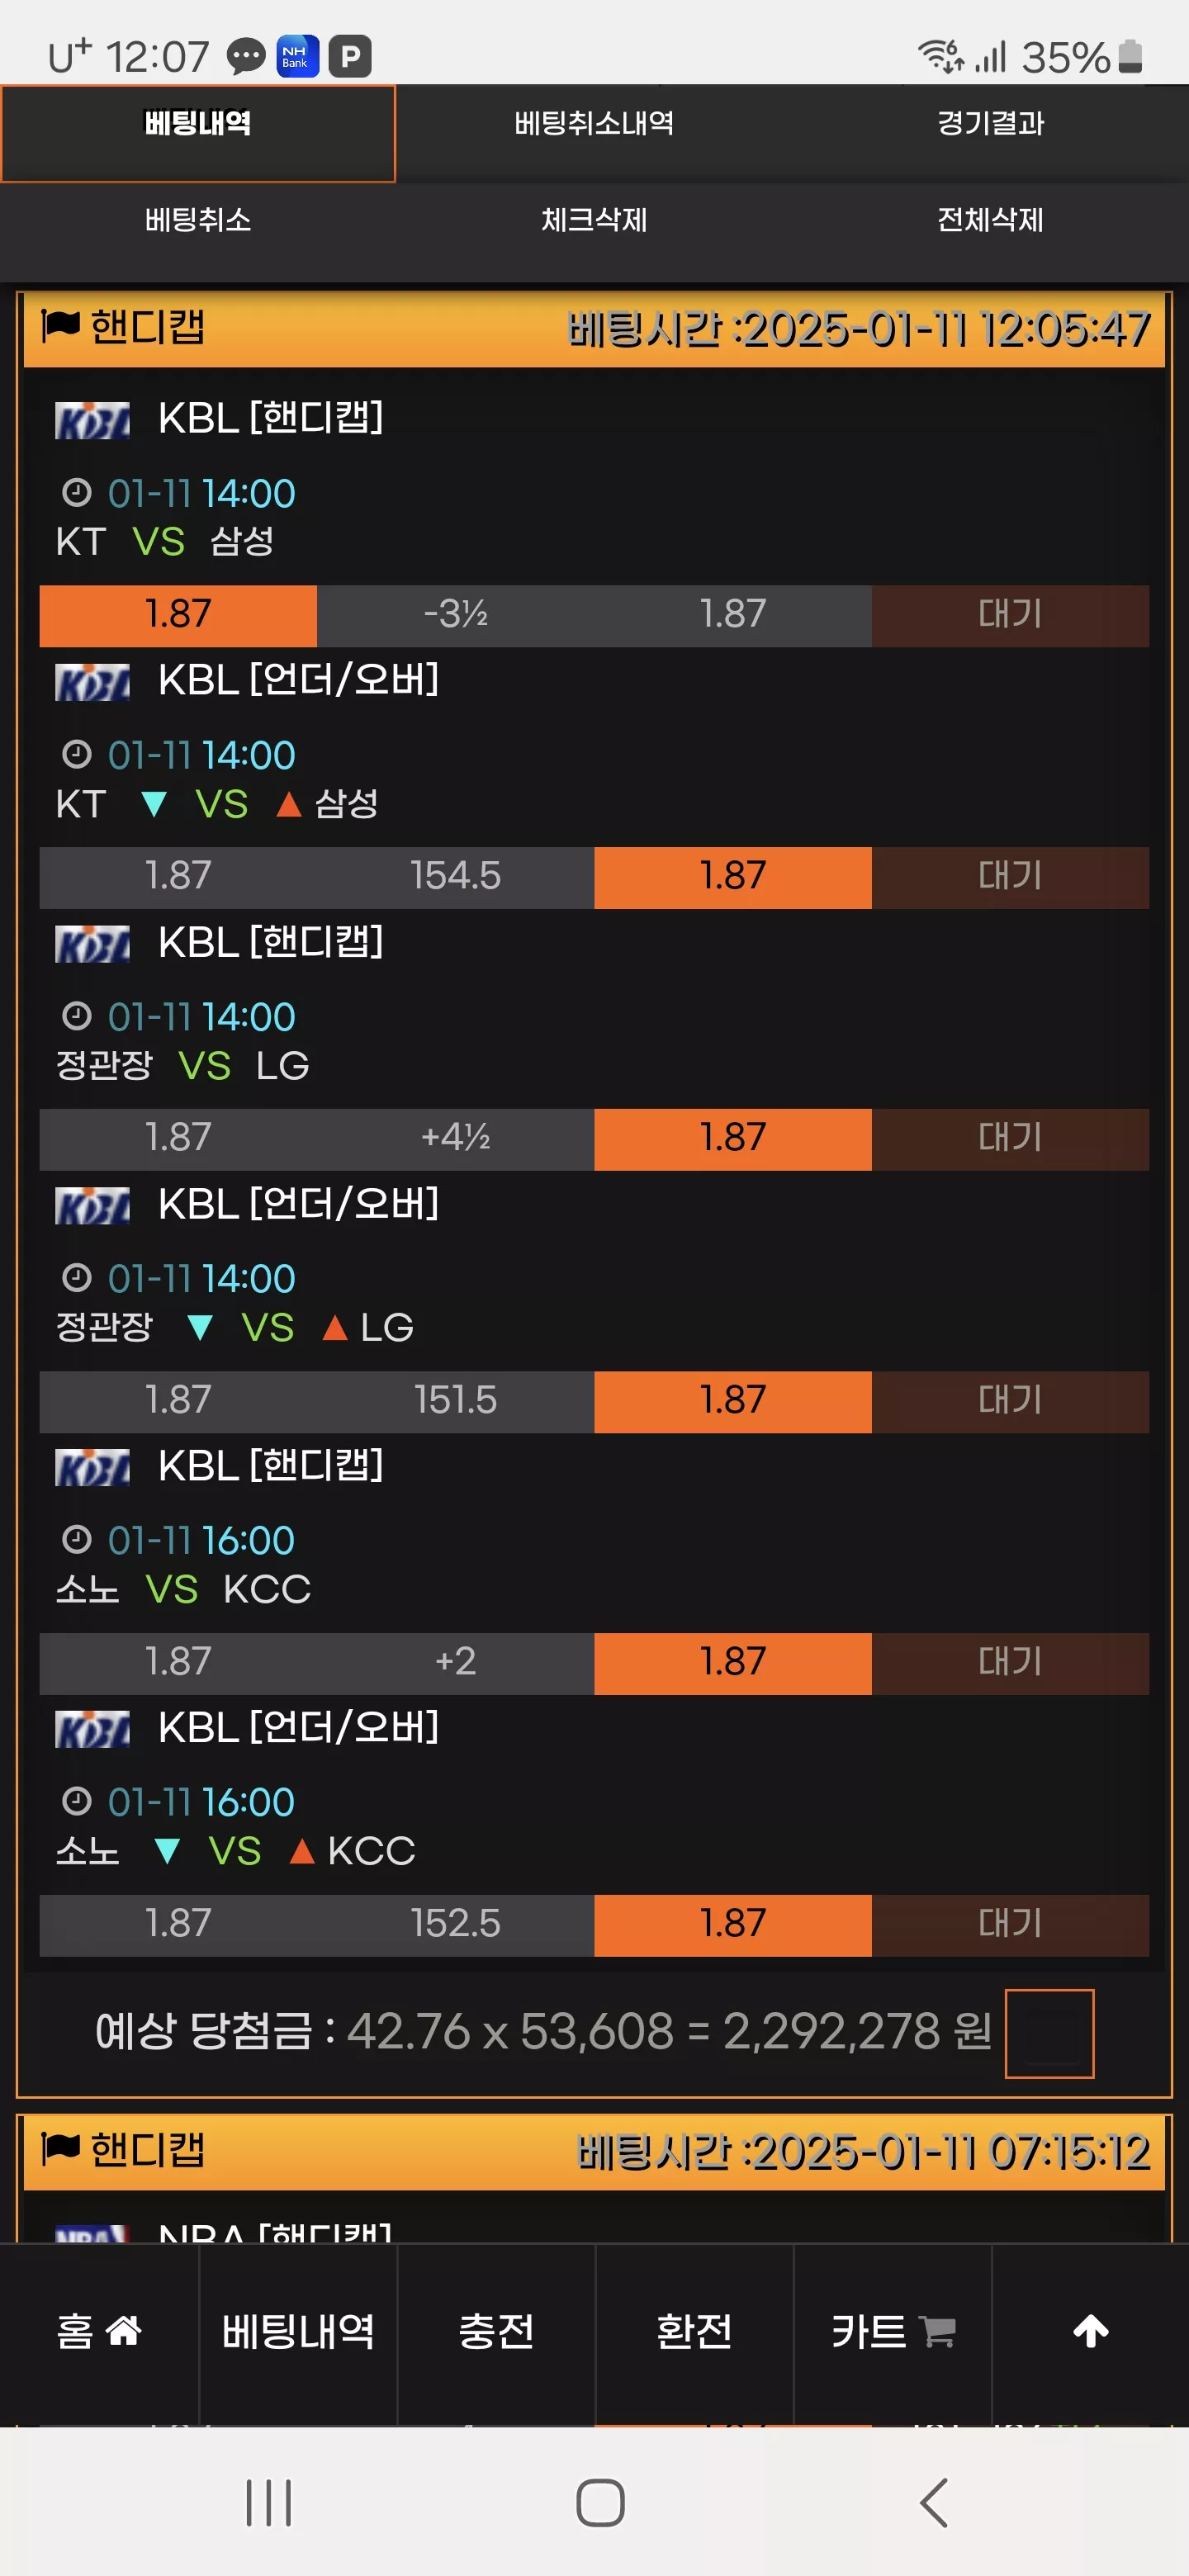Tap the 152.5 over/under line for 소노 vs KCC
This screenshot has height=2576, width=1189.
[455, 1924]
